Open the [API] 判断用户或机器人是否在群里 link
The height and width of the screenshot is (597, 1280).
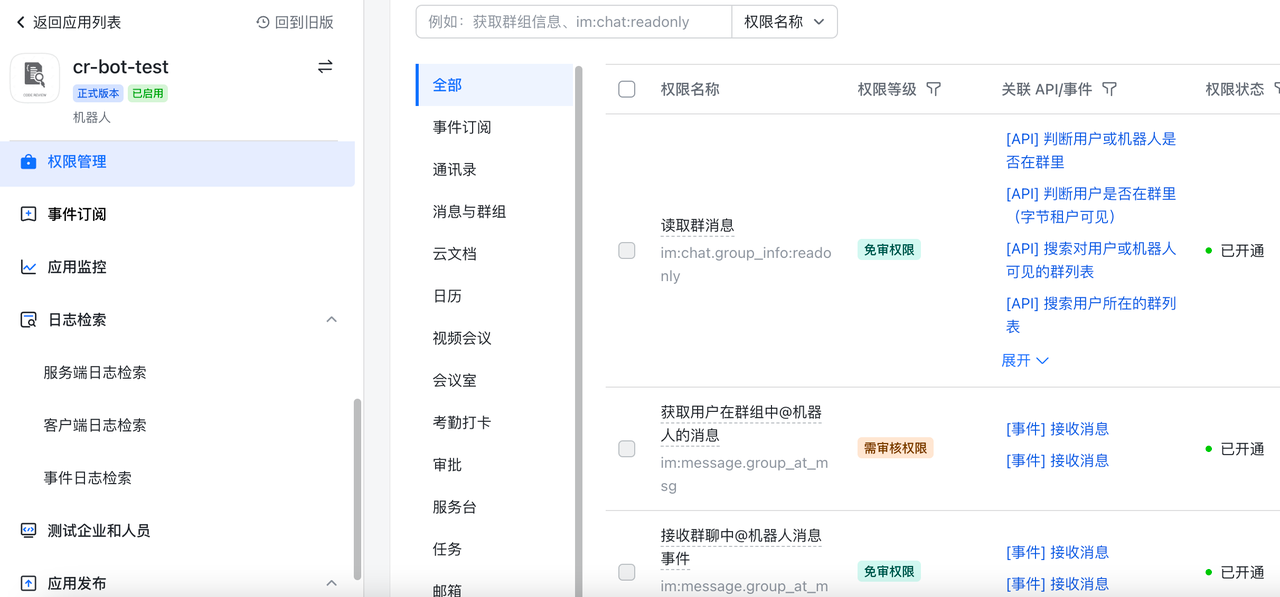pyautogui.click(x=1091, y=150)
